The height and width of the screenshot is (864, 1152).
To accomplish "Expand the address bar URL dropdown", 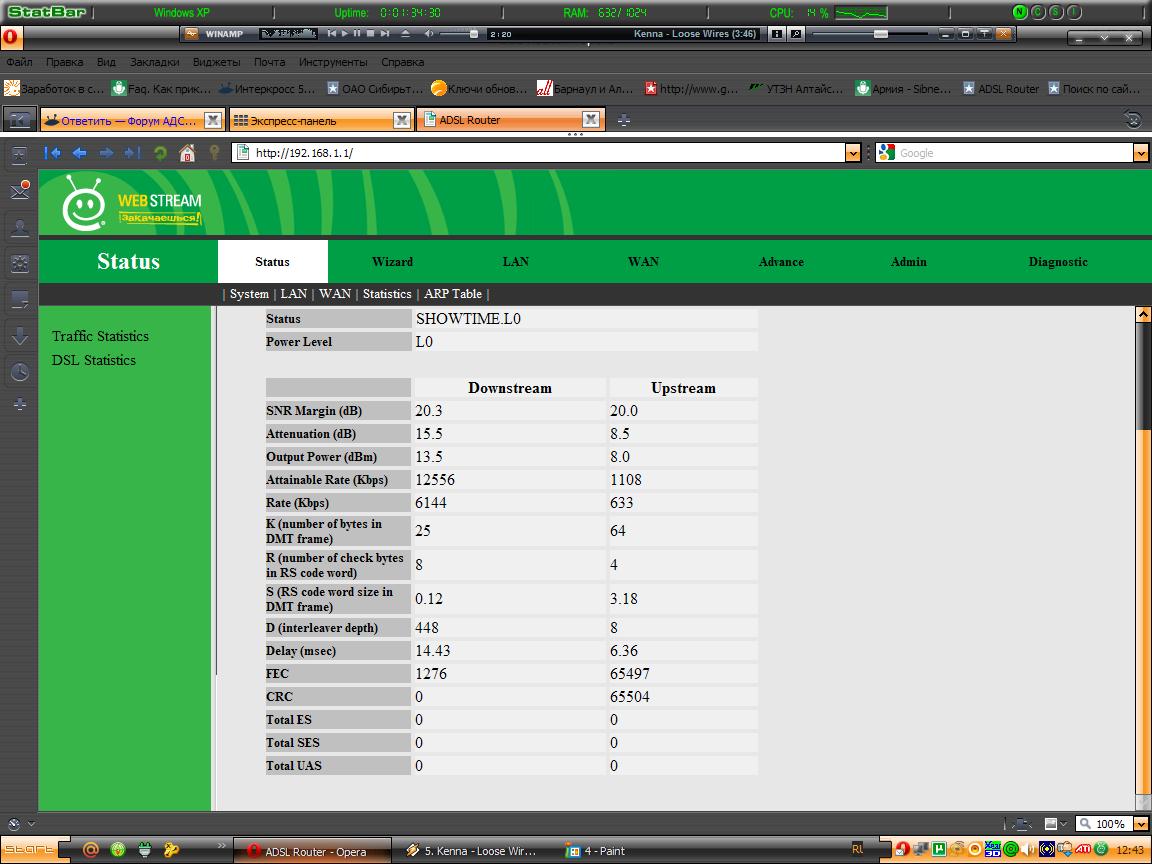I will [852, 153].
